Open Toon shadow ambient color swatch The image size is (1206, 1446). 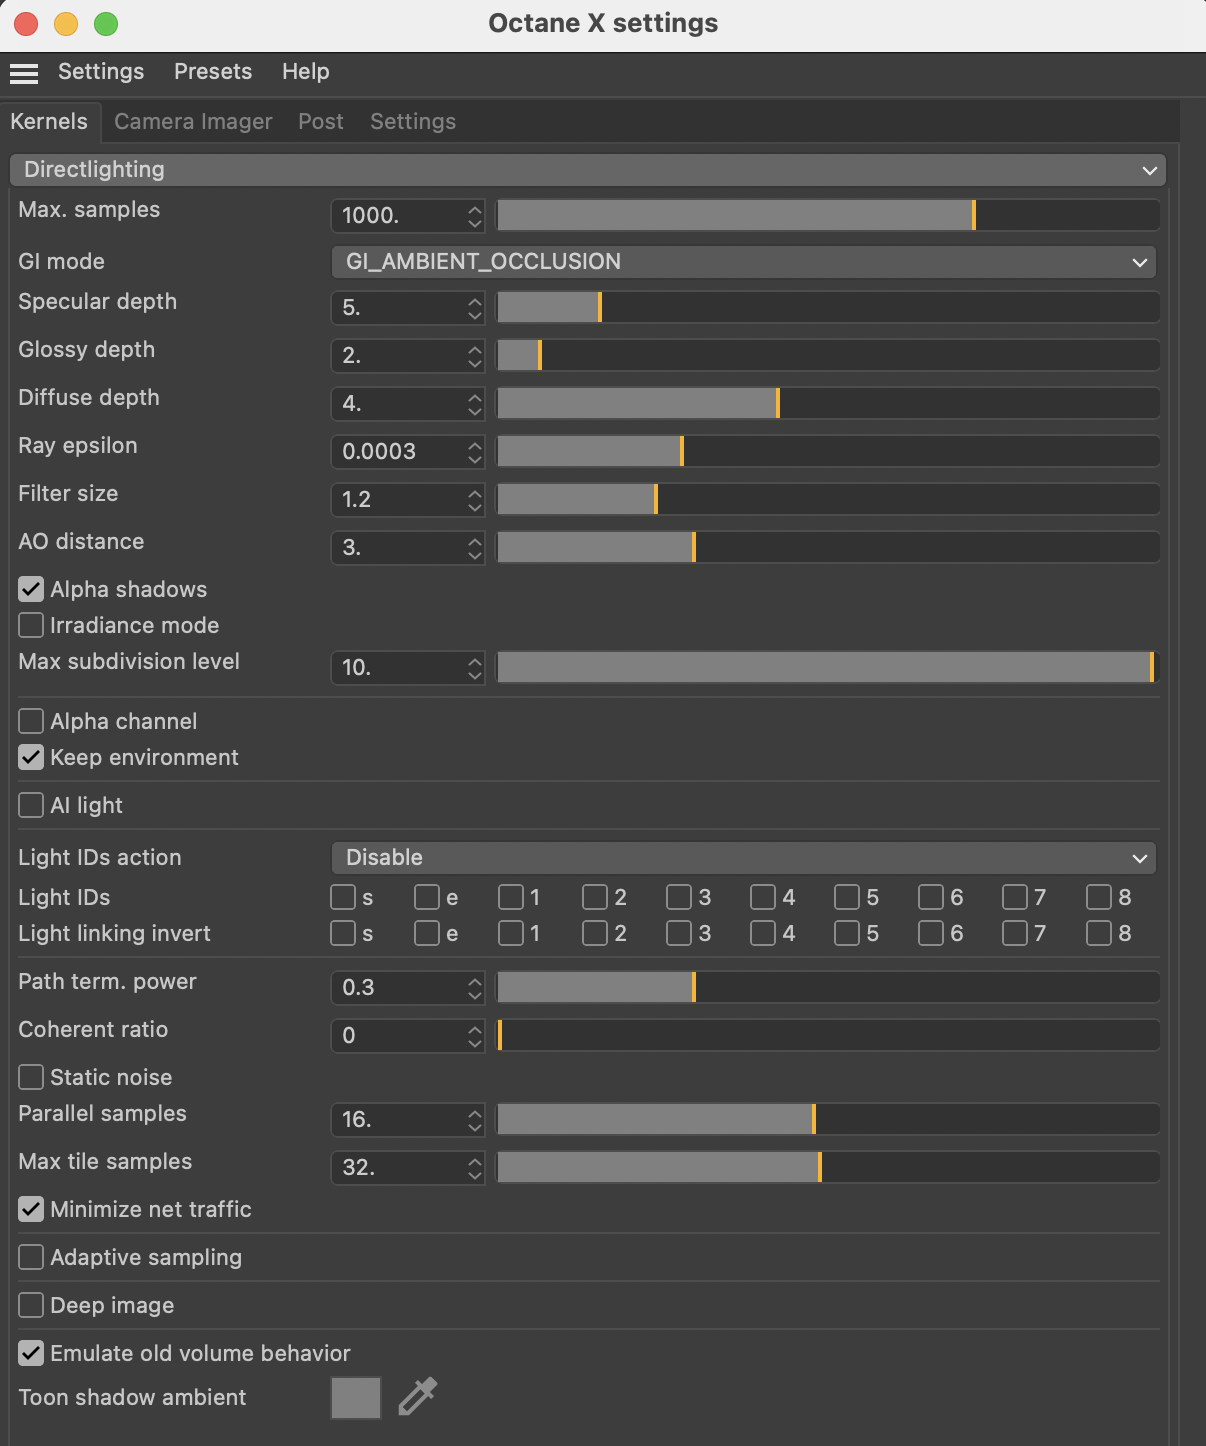[356, 1397]
